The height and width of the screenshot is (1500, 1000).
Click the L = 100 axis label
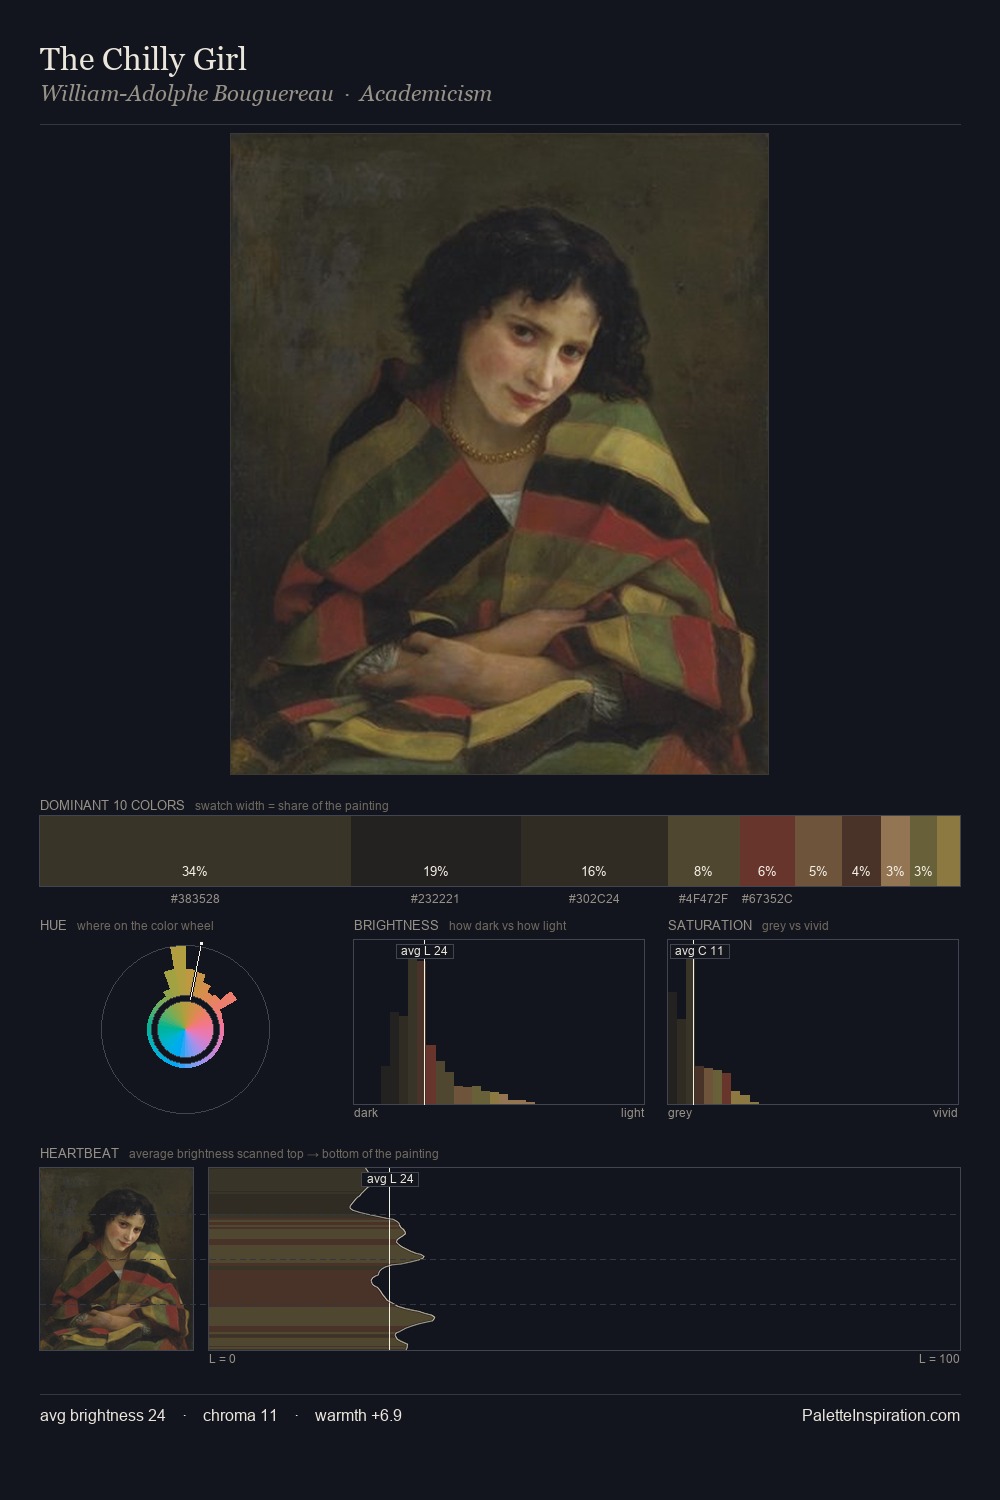939,1359
